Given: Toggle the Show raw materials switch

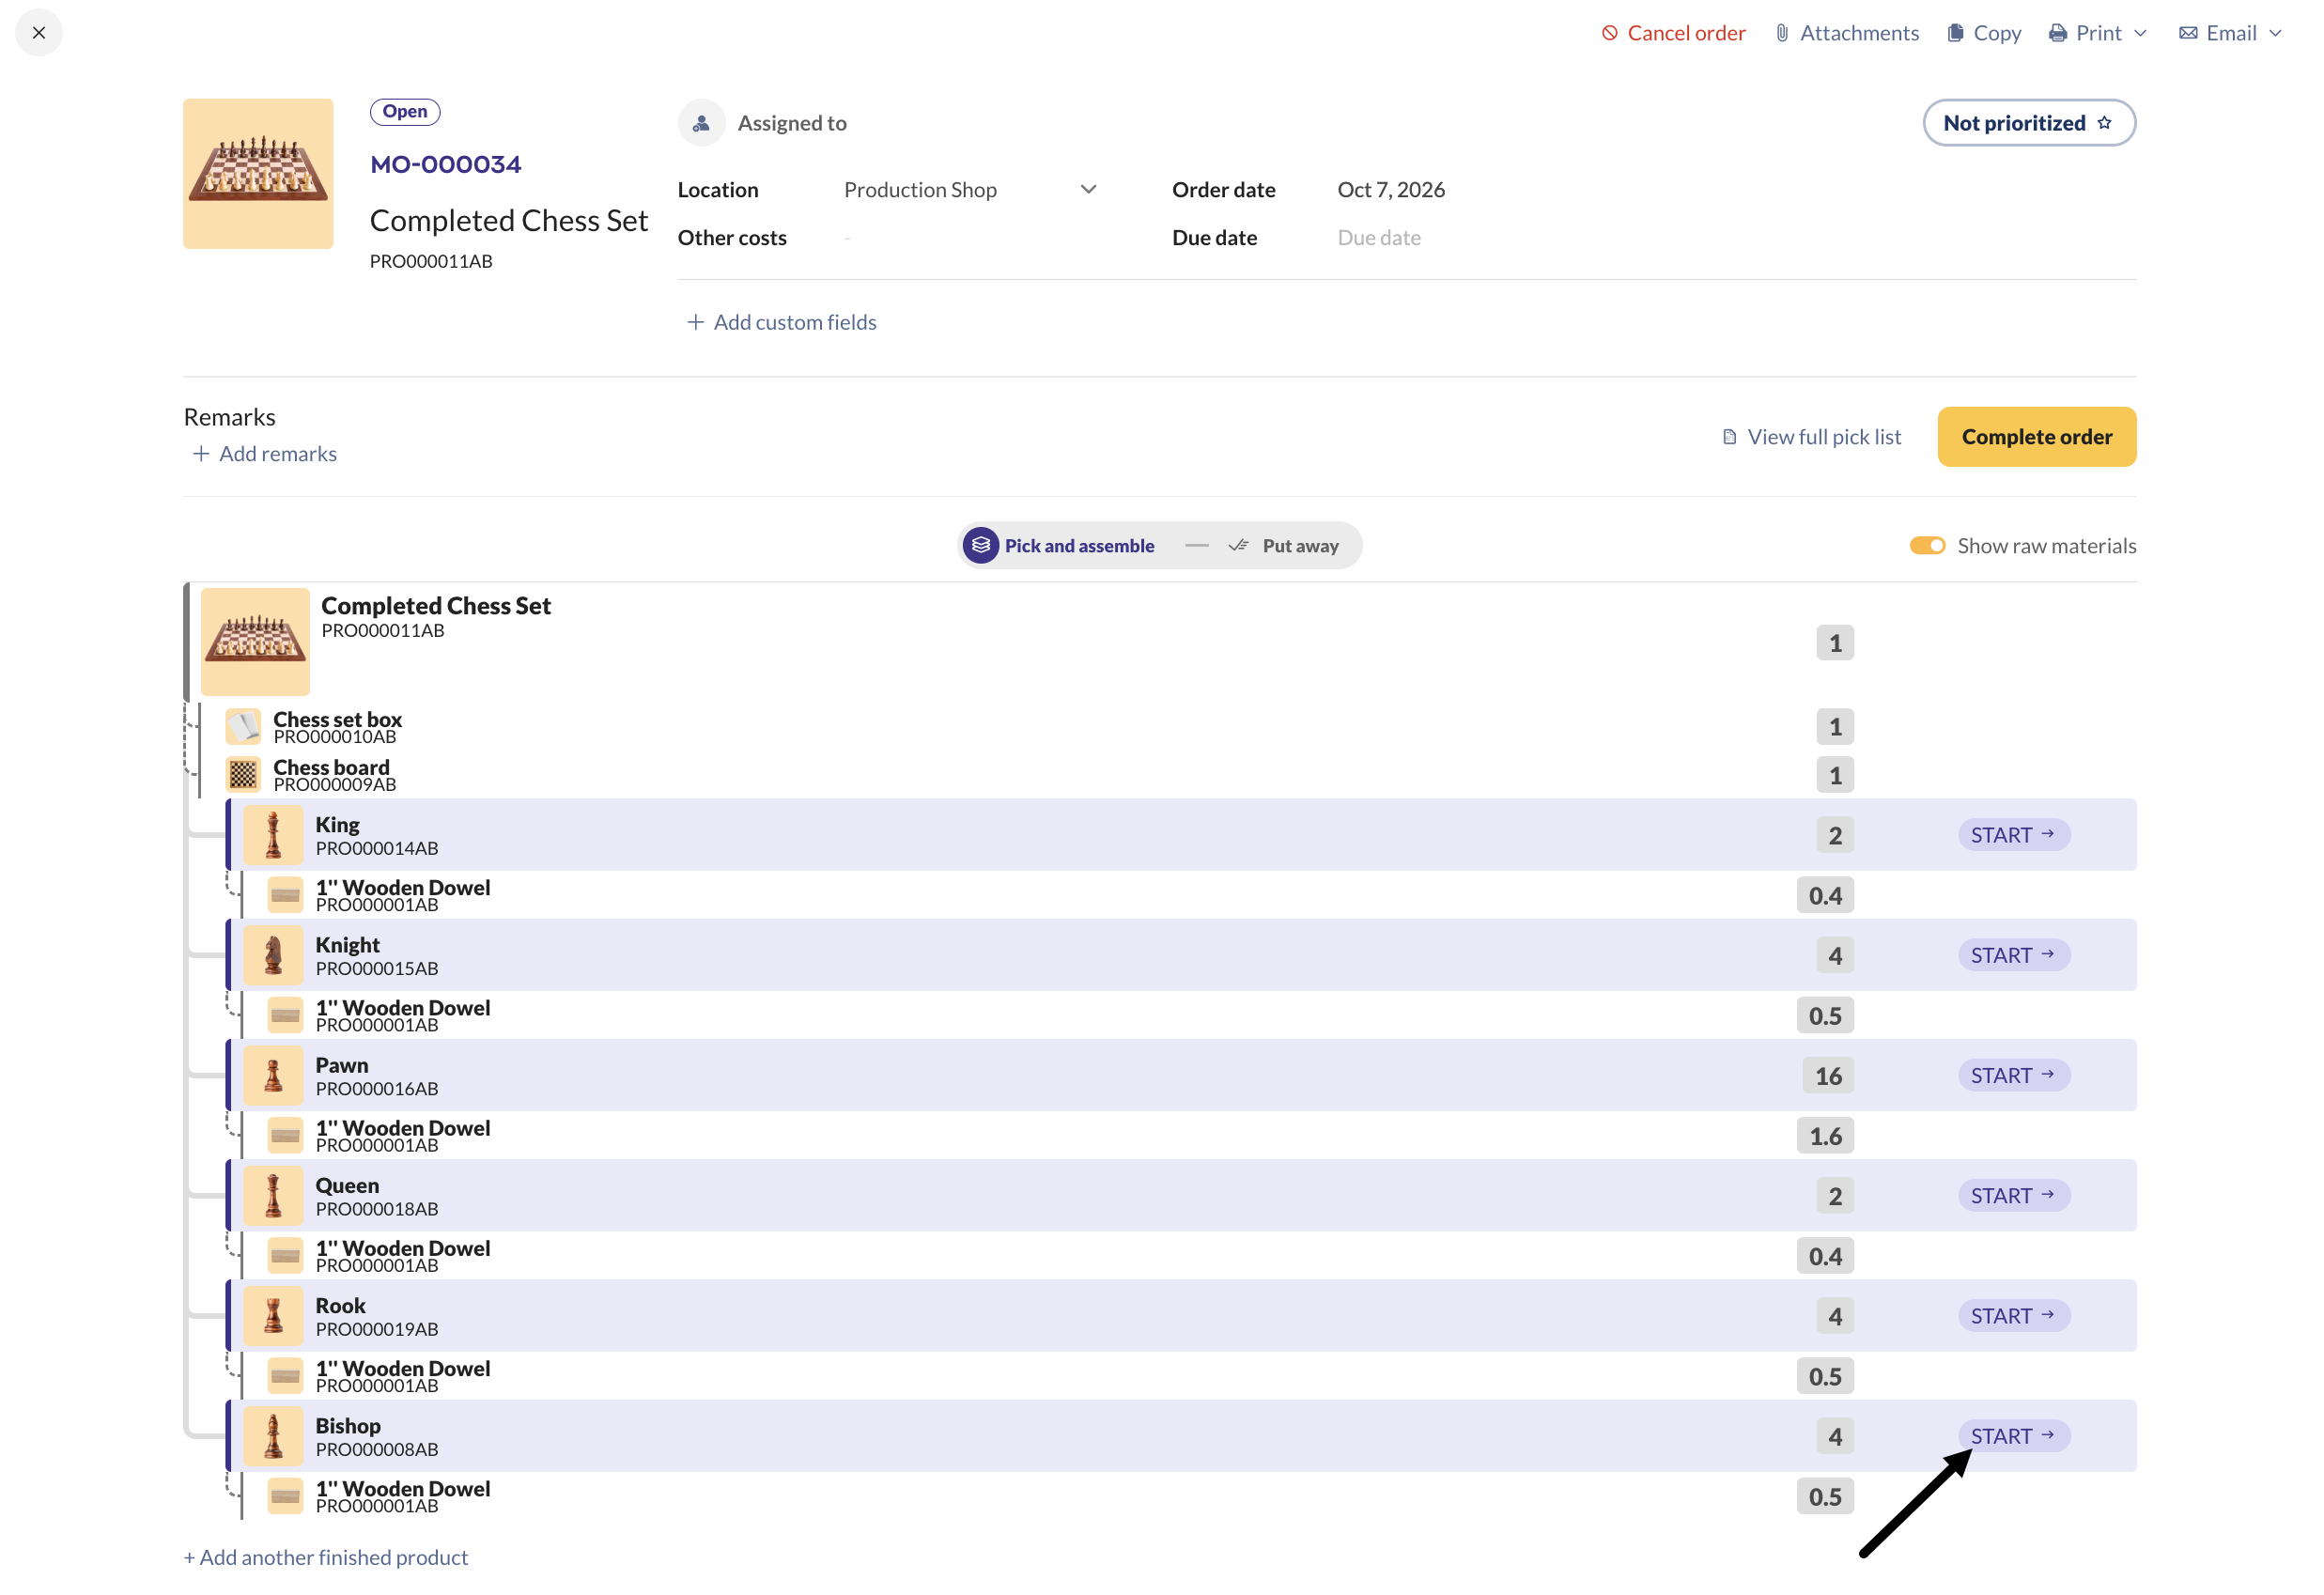Looking at the screenshot, I should [1927, 546].
